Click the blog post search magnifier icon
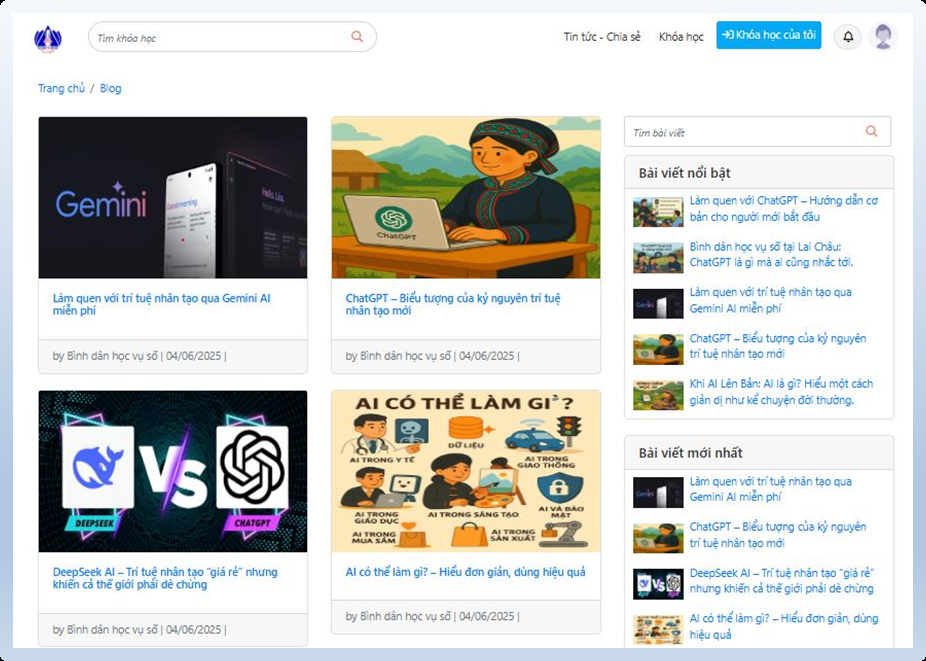This screenshot has height=661, width=926. coord(871,132)
